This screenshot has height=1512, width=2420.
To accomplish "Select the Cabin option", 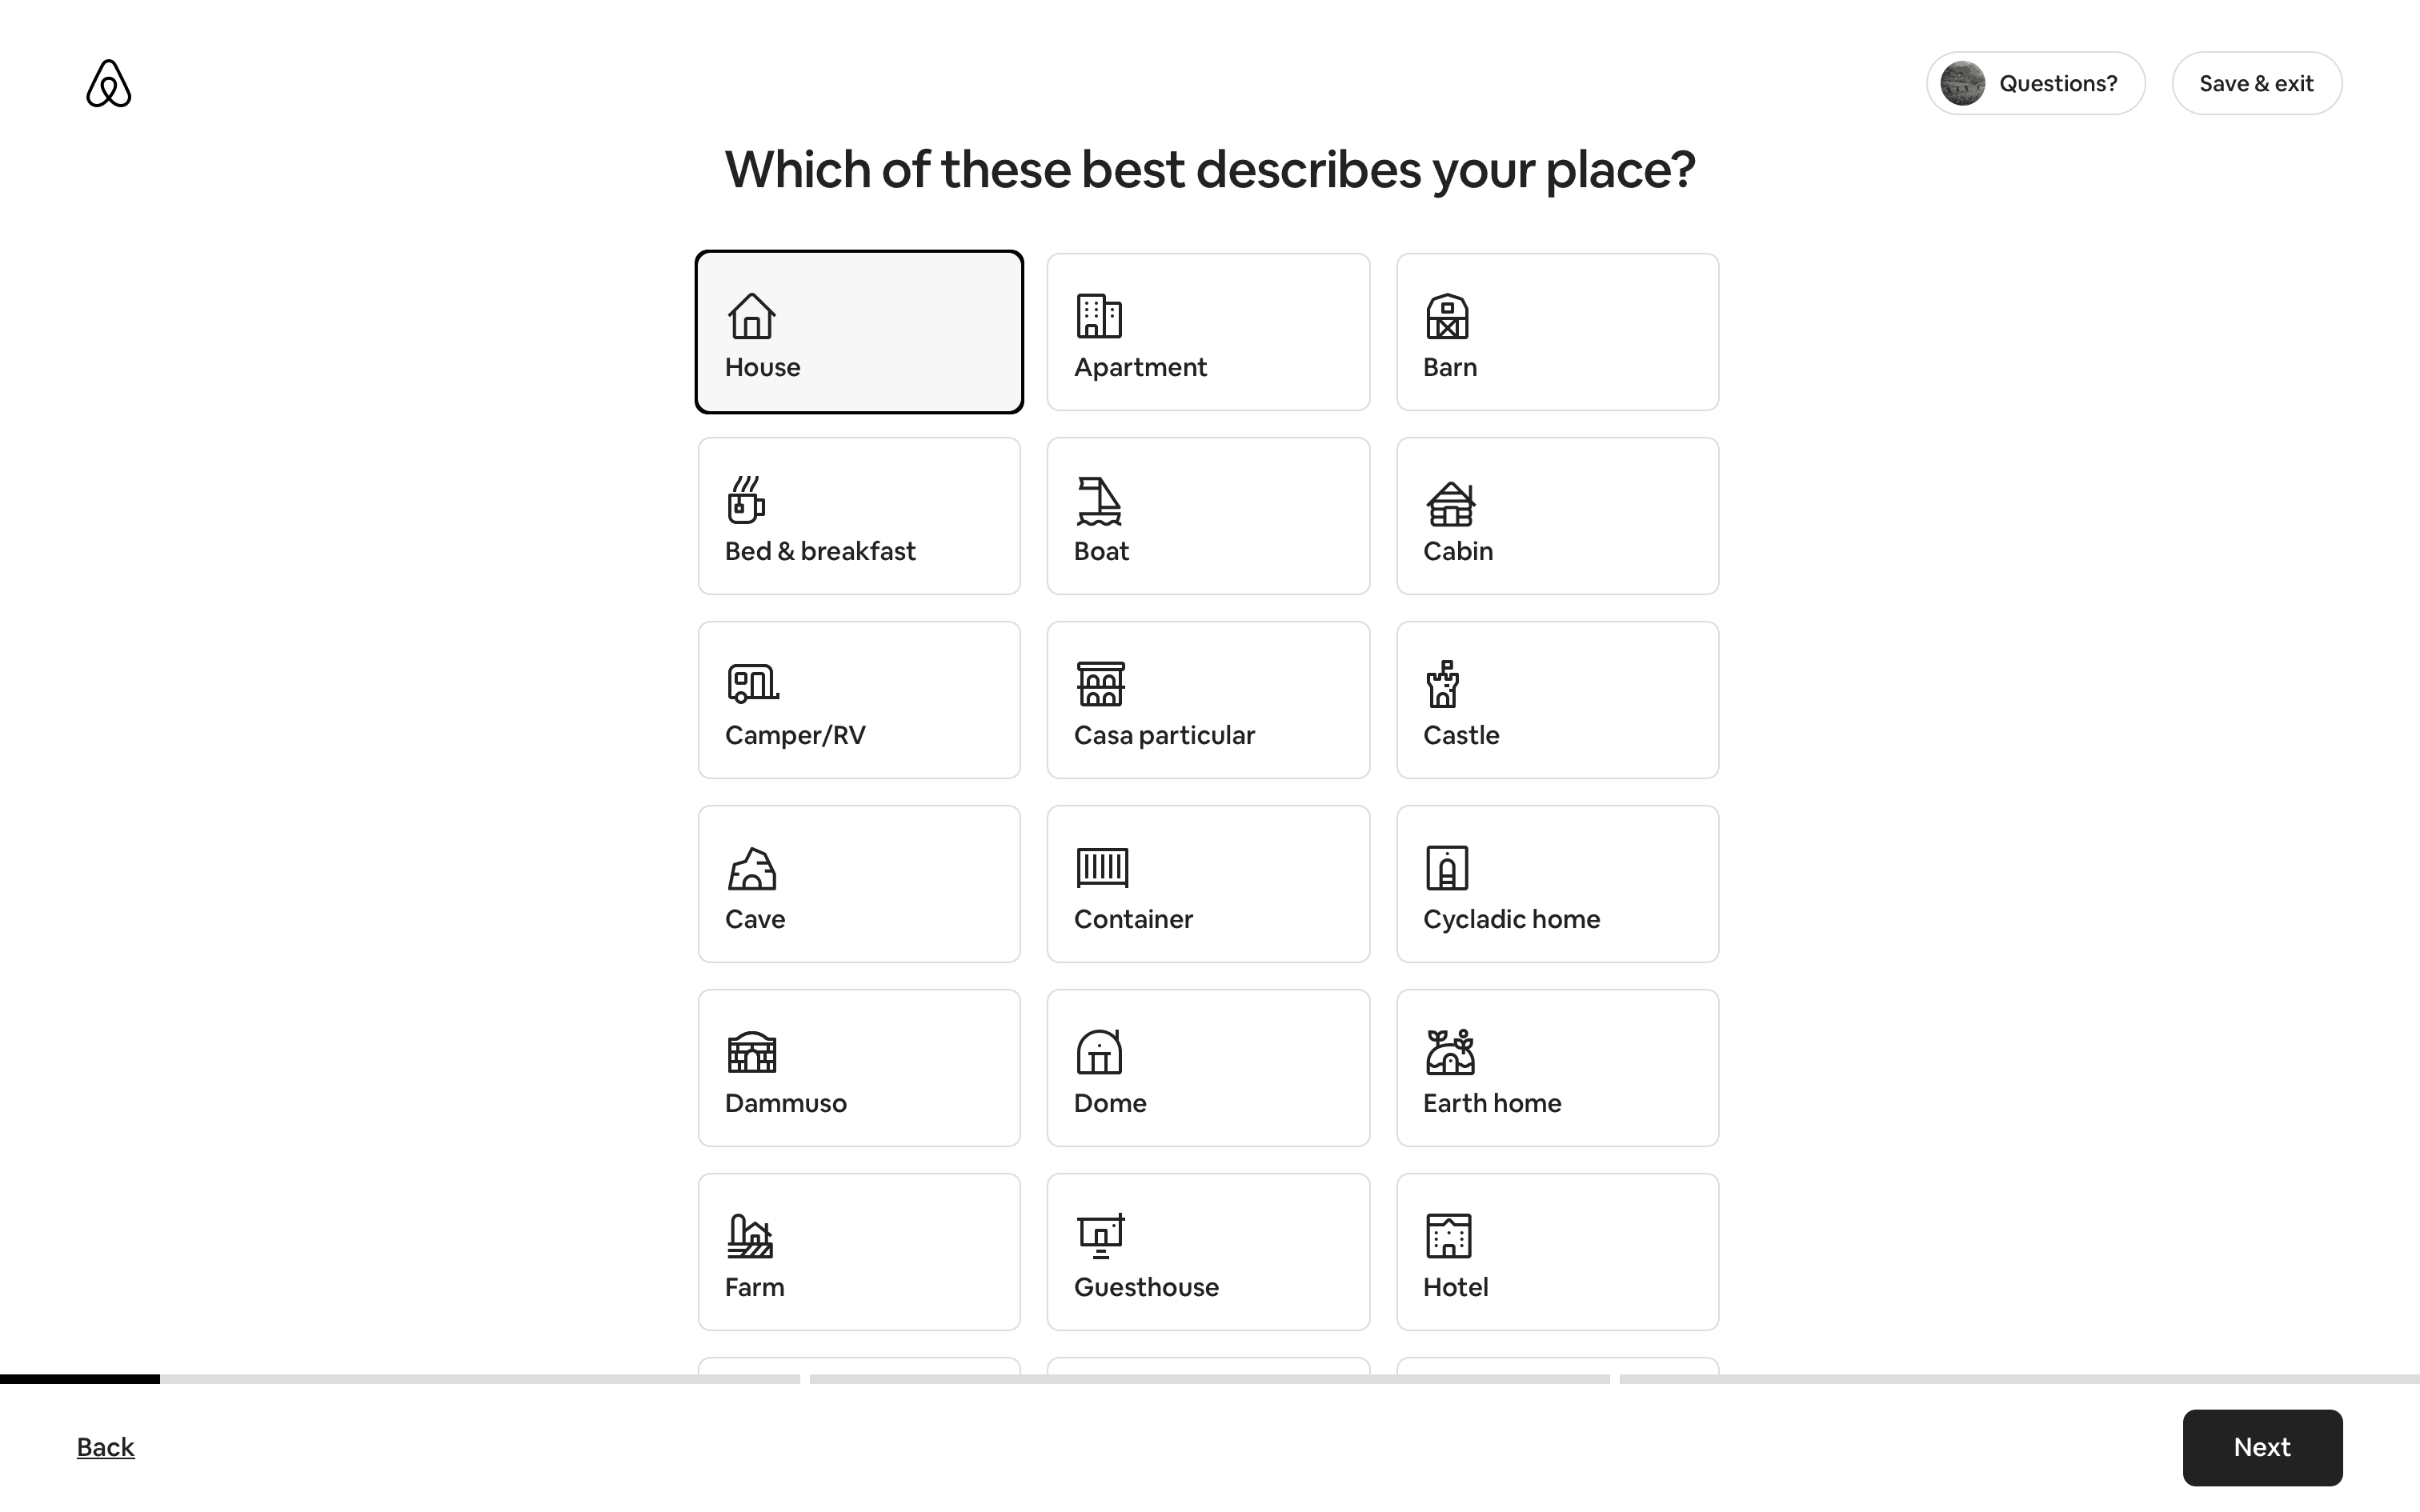I will pos(1556,516).
